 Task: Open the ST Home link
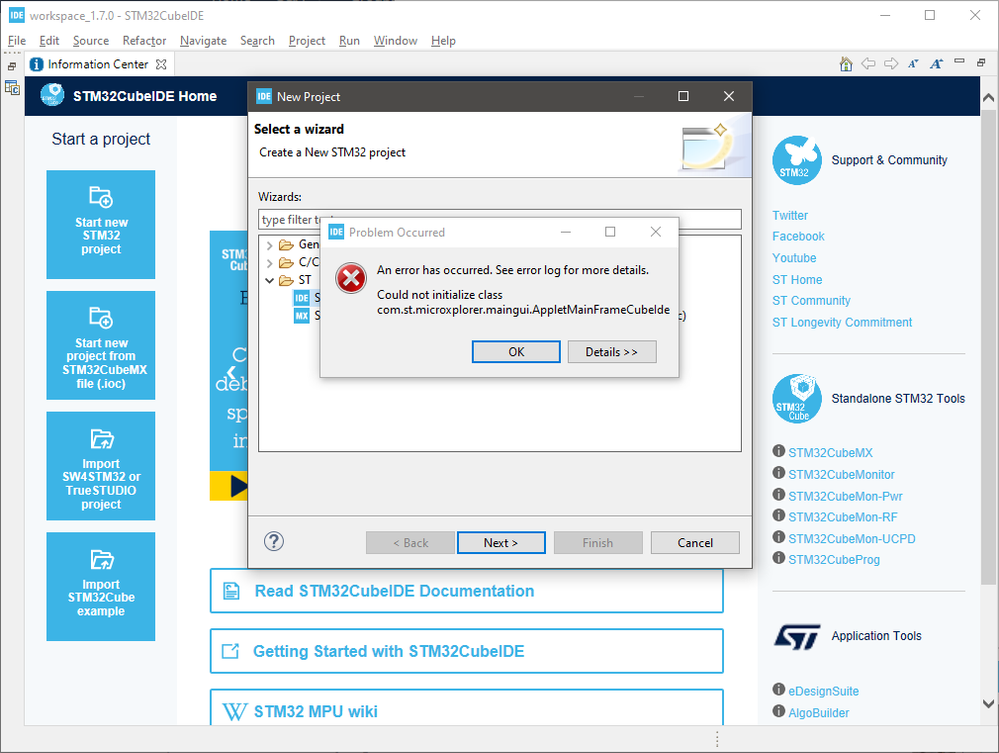click(797, 280)
